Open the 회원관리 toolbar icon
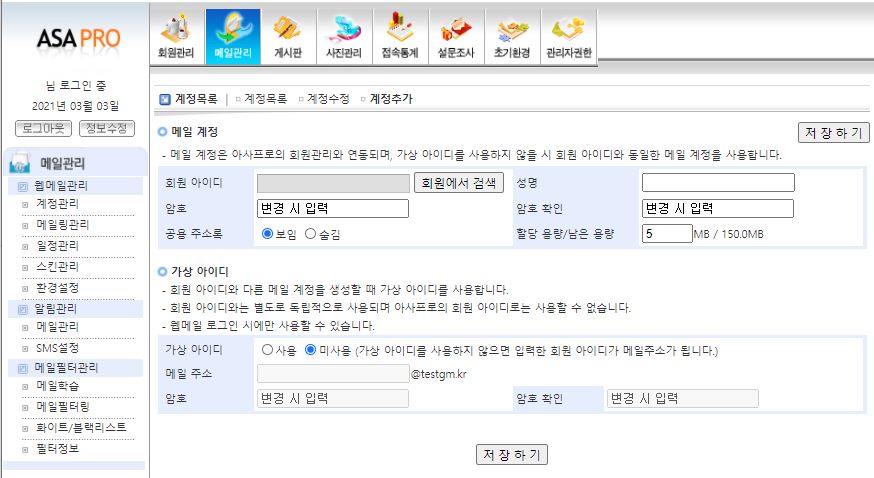Screen dimensions: 874x478 (x=176, y=37)
